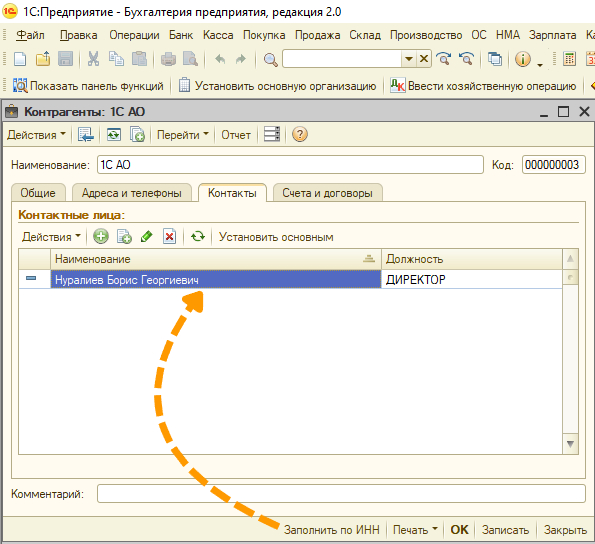This screenshot has height=544, width=595.
Task: Click Re-read refresh icon in form toolbar
Action: coord(113,134)
